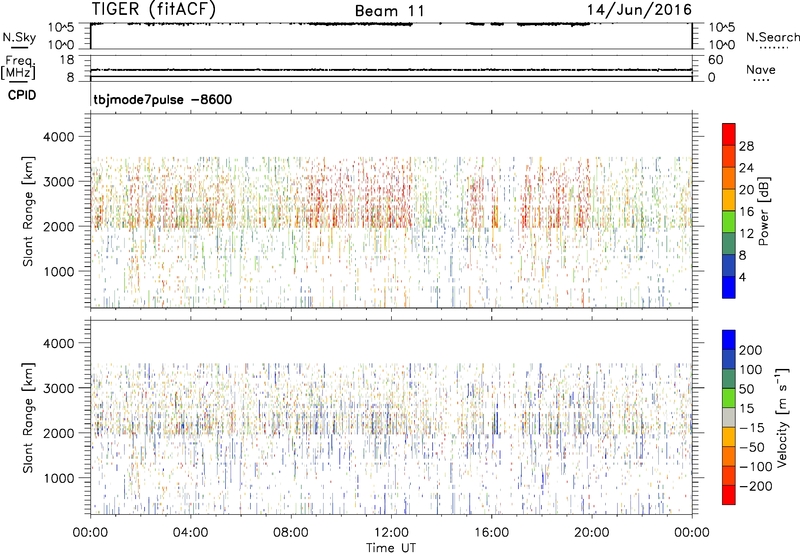Click the Beam 11 label
Screen dimensions: 800x554
click(x=390, y=11)
